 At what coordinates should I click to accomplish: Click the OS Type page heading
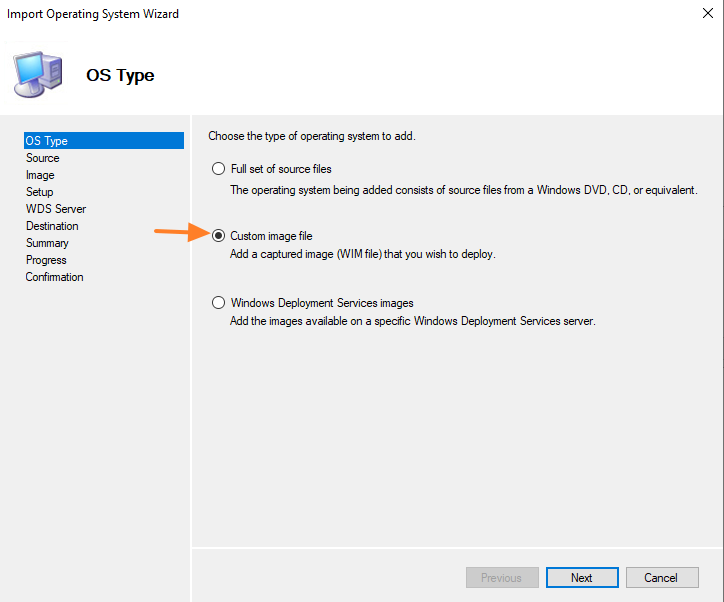[120, 75]
